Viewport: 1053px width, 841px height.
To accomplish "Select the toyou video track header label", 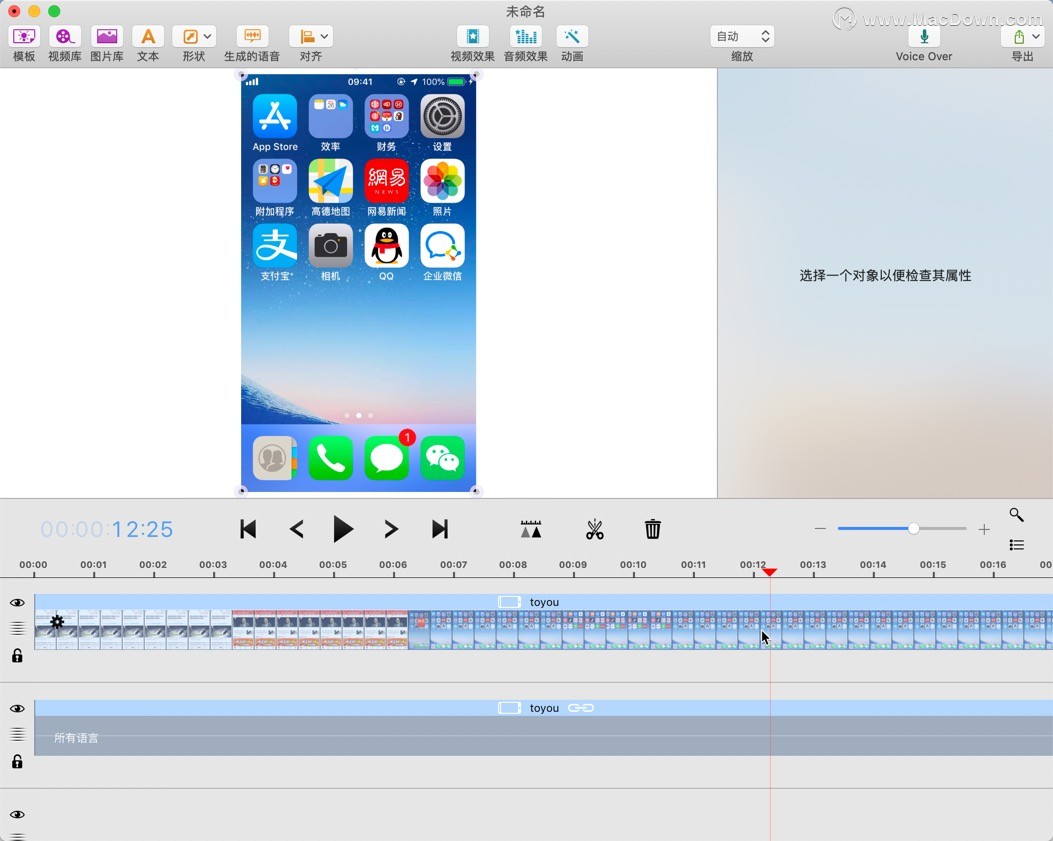I will 544,602.
